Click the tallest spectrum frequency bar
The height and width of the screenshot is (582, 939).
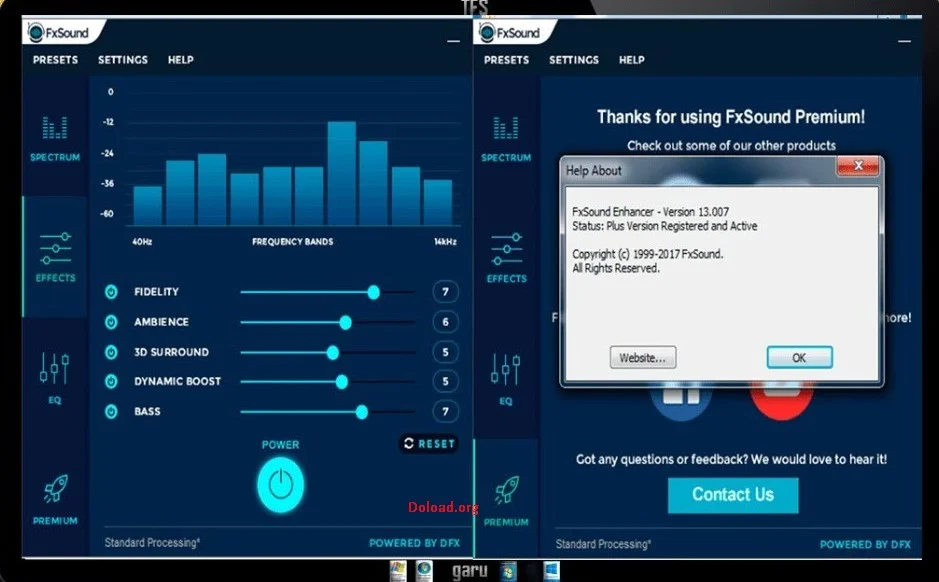click(342, 173)
